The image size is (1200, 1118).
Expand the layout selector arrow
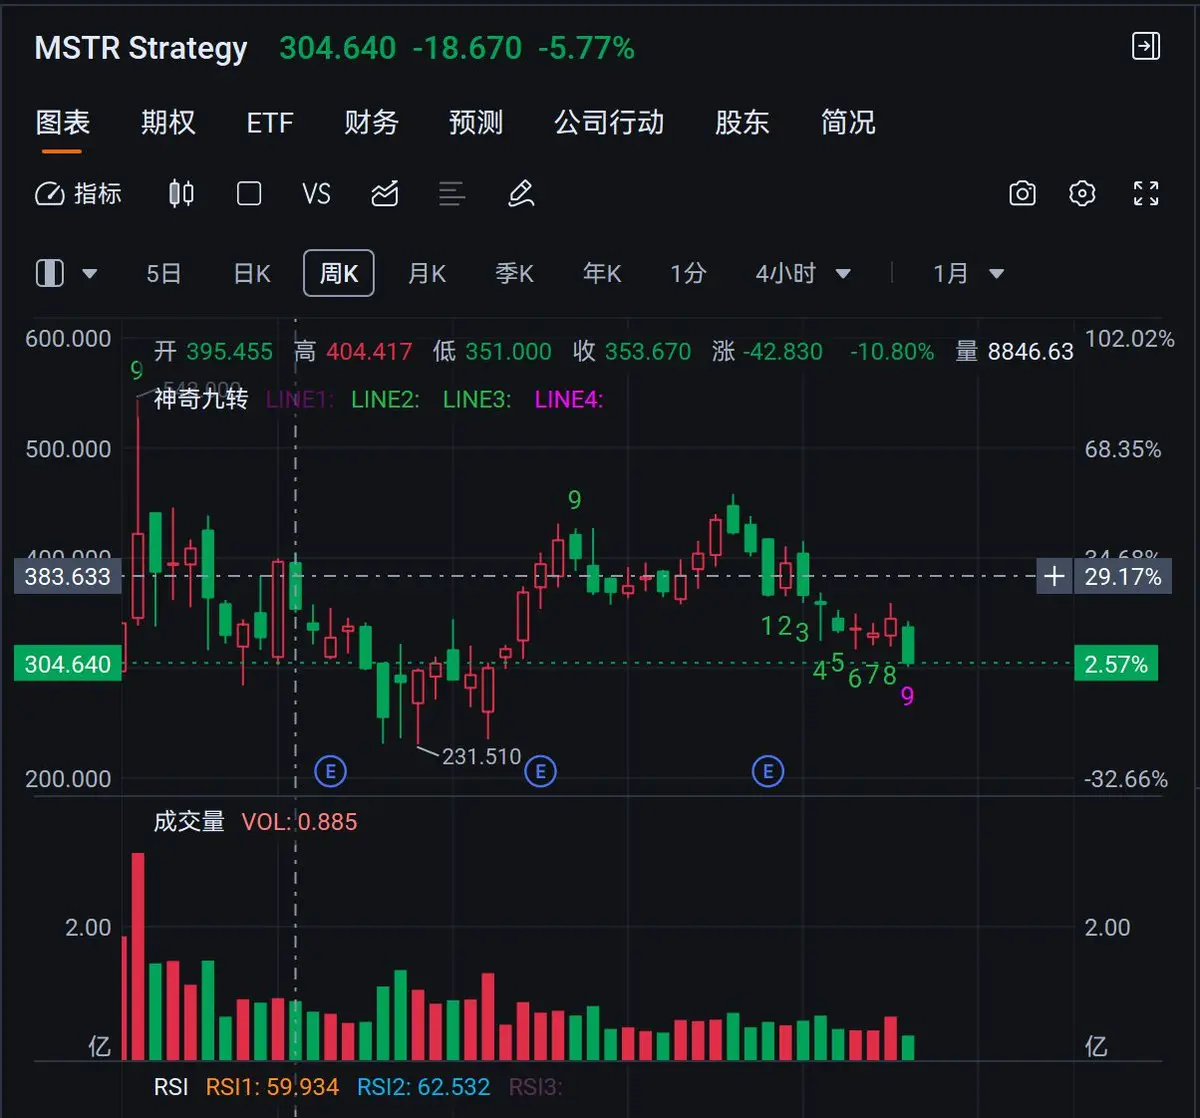click(x=89, y=274)
